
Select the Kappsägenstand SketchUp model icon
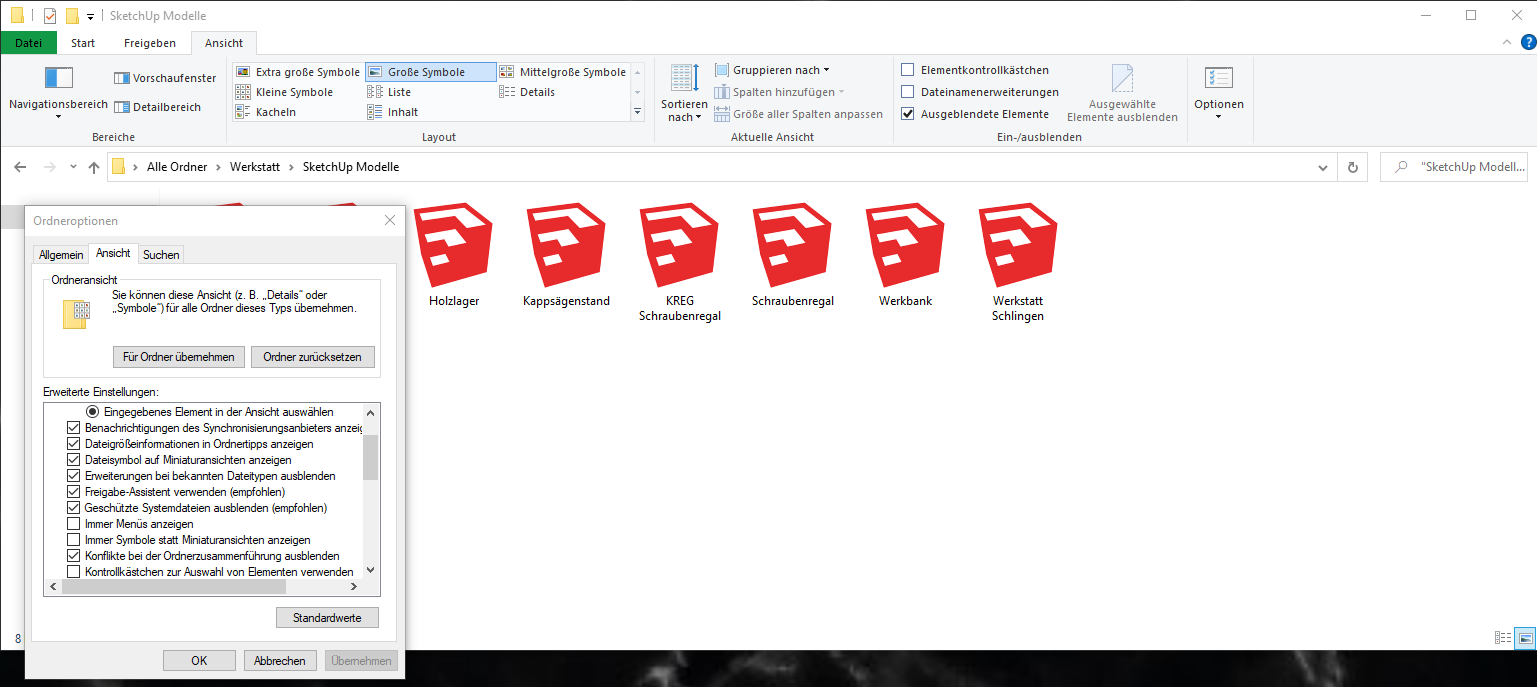click(566, 247)
